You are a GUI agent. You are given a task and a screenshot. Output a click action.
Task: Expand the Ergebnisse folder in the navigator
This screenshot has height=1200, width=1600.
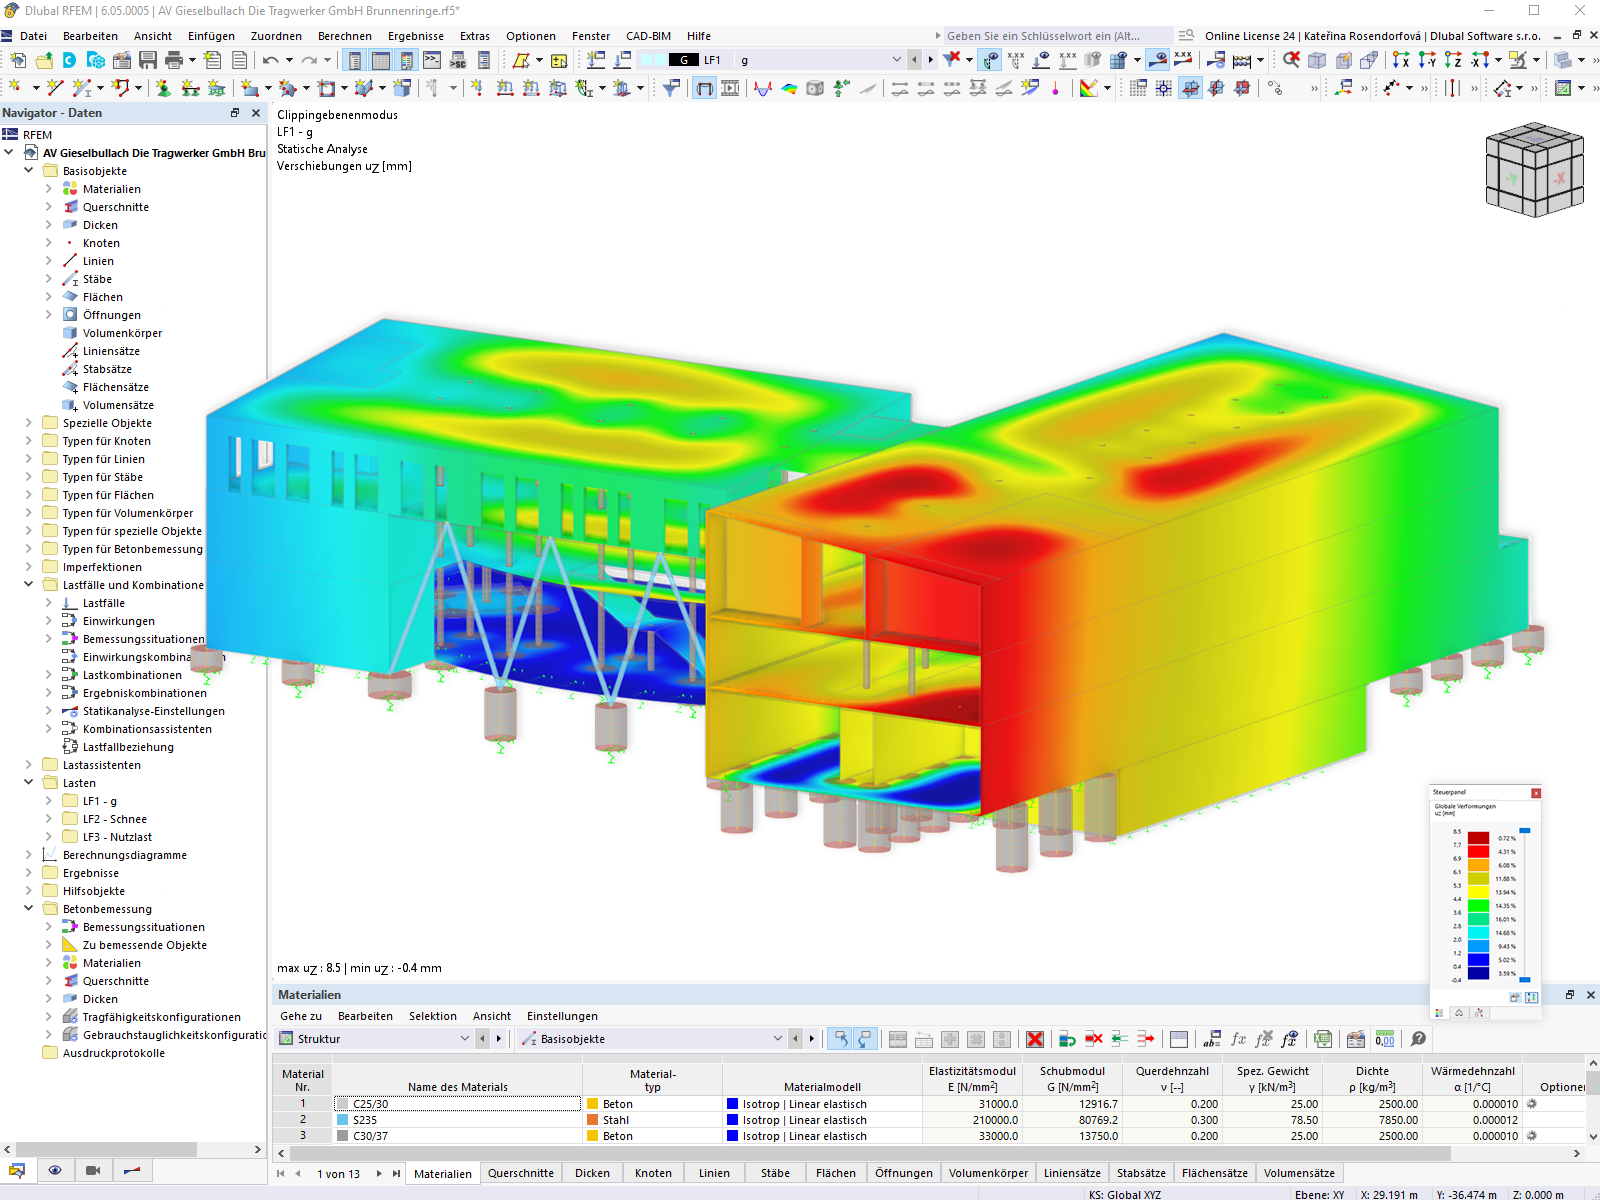31,872
